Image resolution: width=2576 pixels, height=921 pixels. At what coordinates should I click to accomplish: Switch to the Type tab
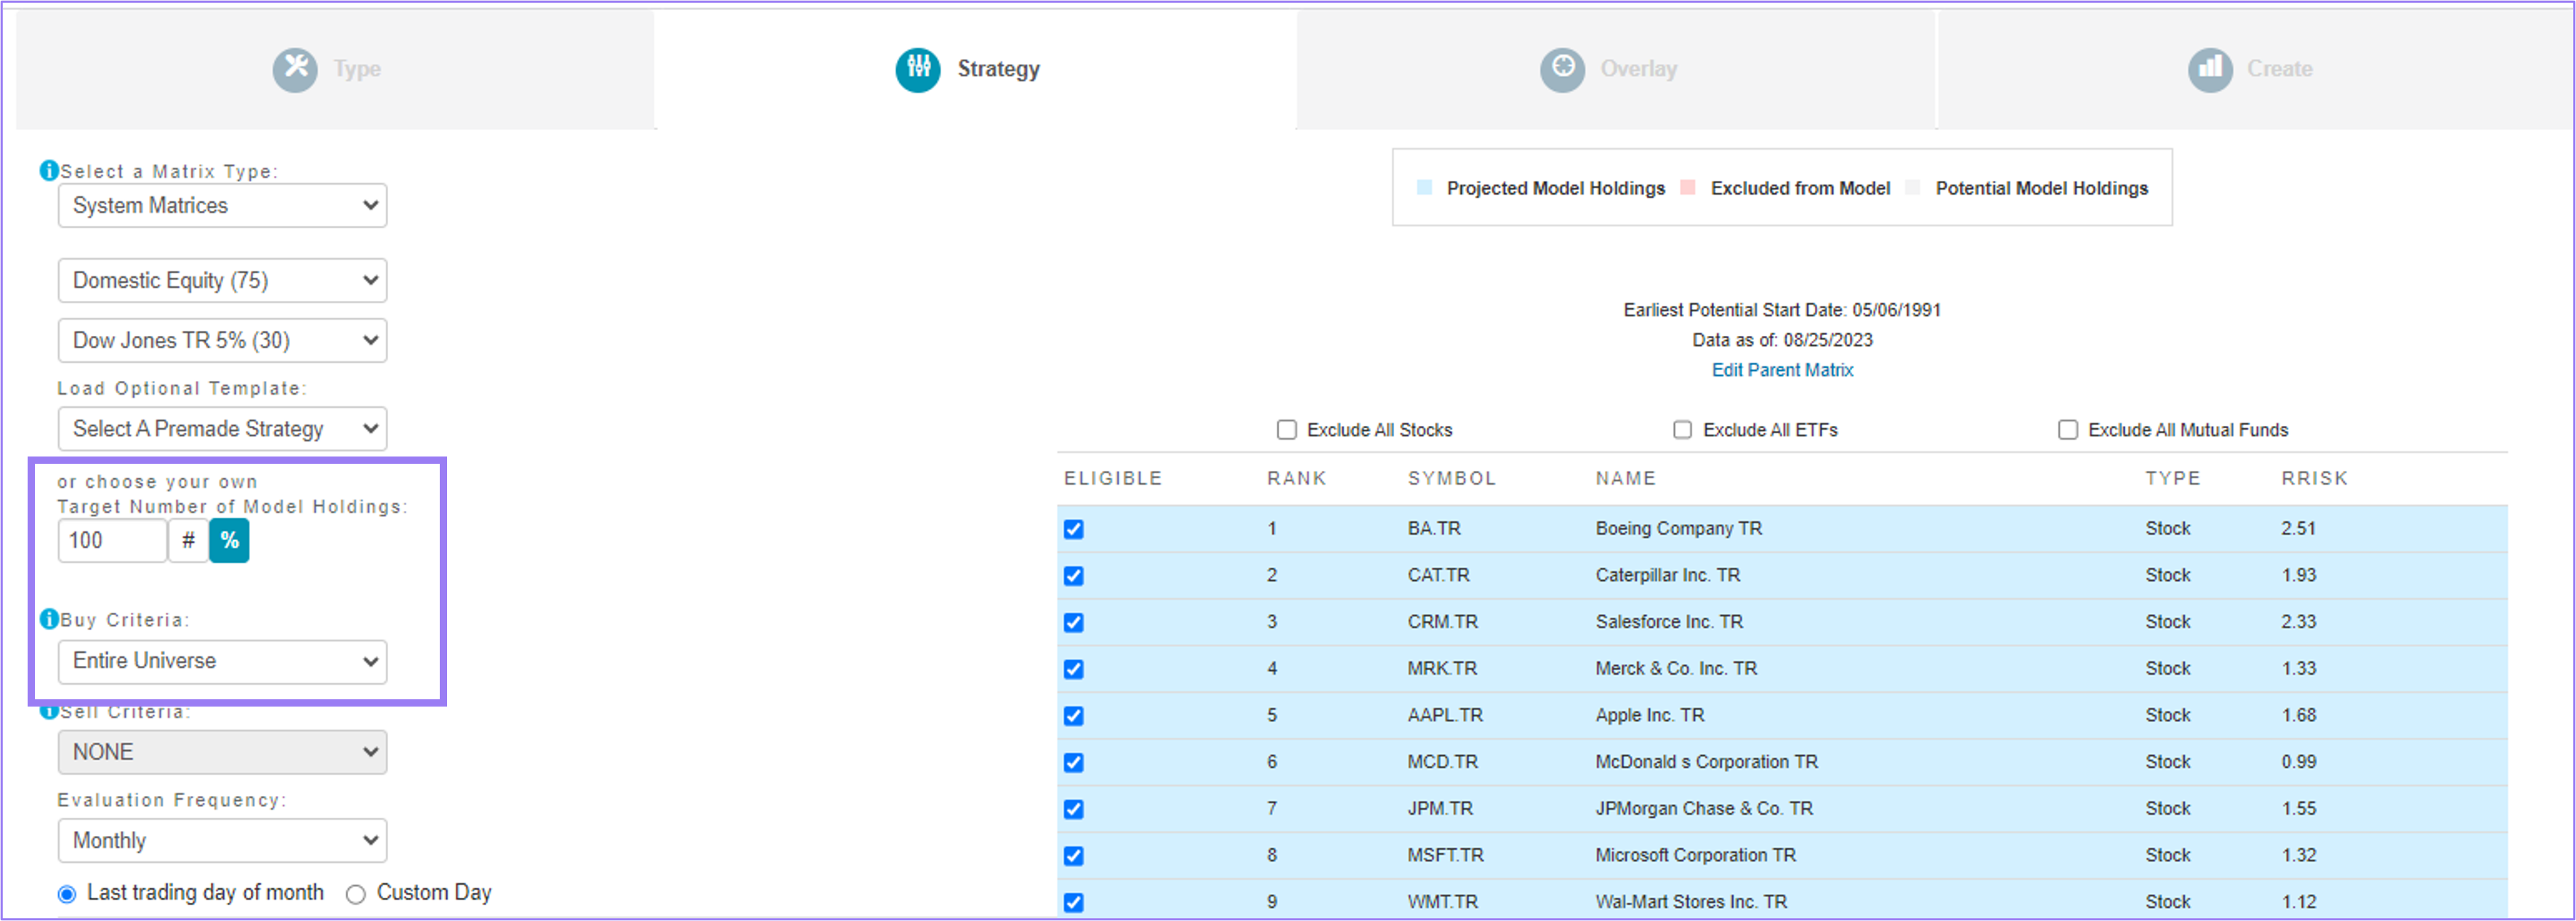tap(335, 69)
